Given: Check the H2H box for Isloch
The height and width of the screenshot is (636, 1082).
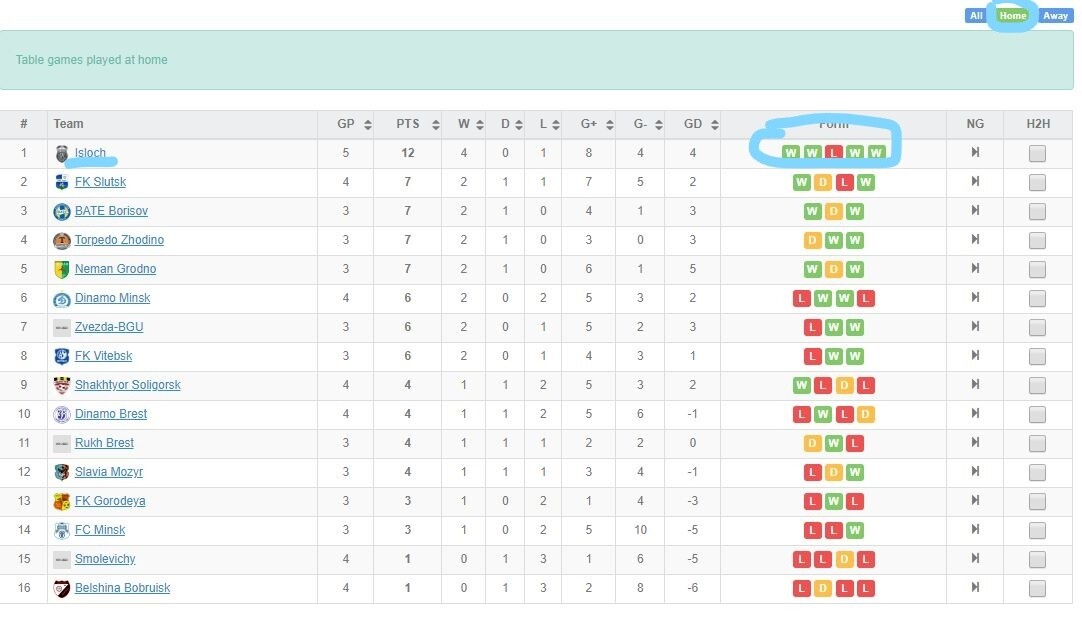Looking at the screenshot, I should (x=1037, y=153).
